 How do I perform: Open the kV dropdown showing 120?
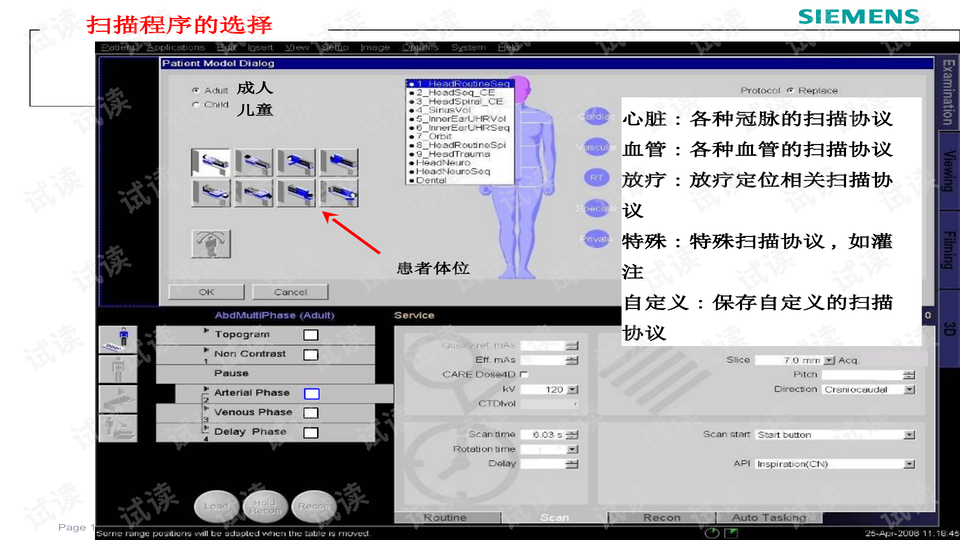[572, 389]
